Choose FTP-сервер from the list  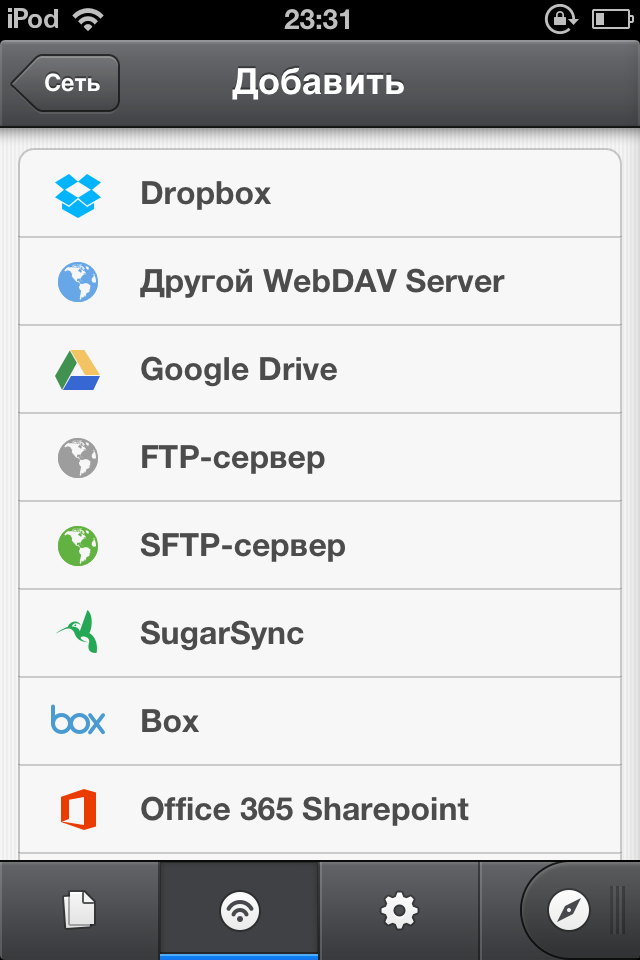pyautogui.click(x=320, y=457)
